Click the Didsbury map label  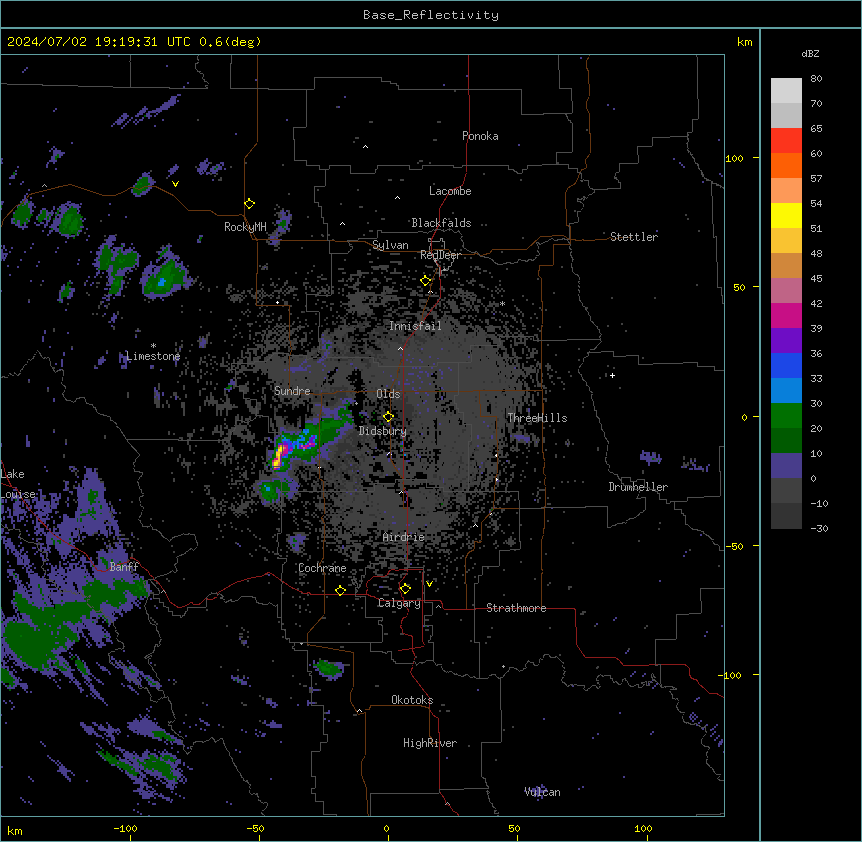pyautogui.click(x=383, y=431)
